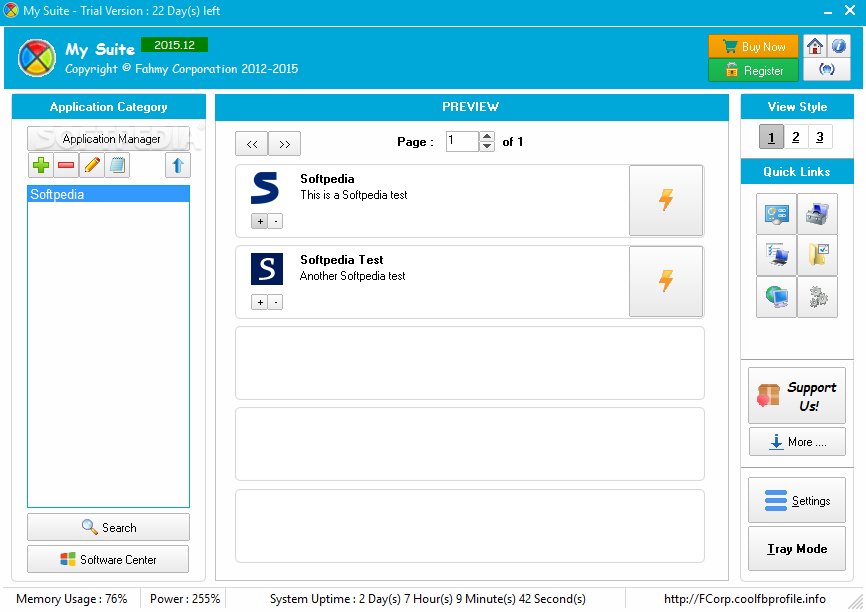
Task: Open Application Manager
Action: 109,139
